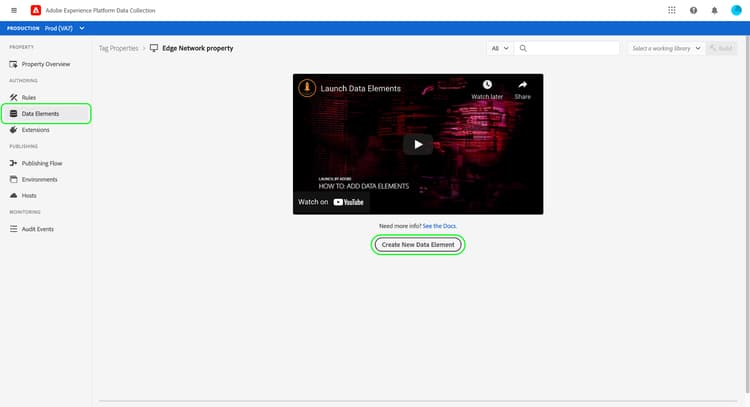Screen dimensions: 750x407
Task: Open the help question mark icon
Action: coord(693,10)
